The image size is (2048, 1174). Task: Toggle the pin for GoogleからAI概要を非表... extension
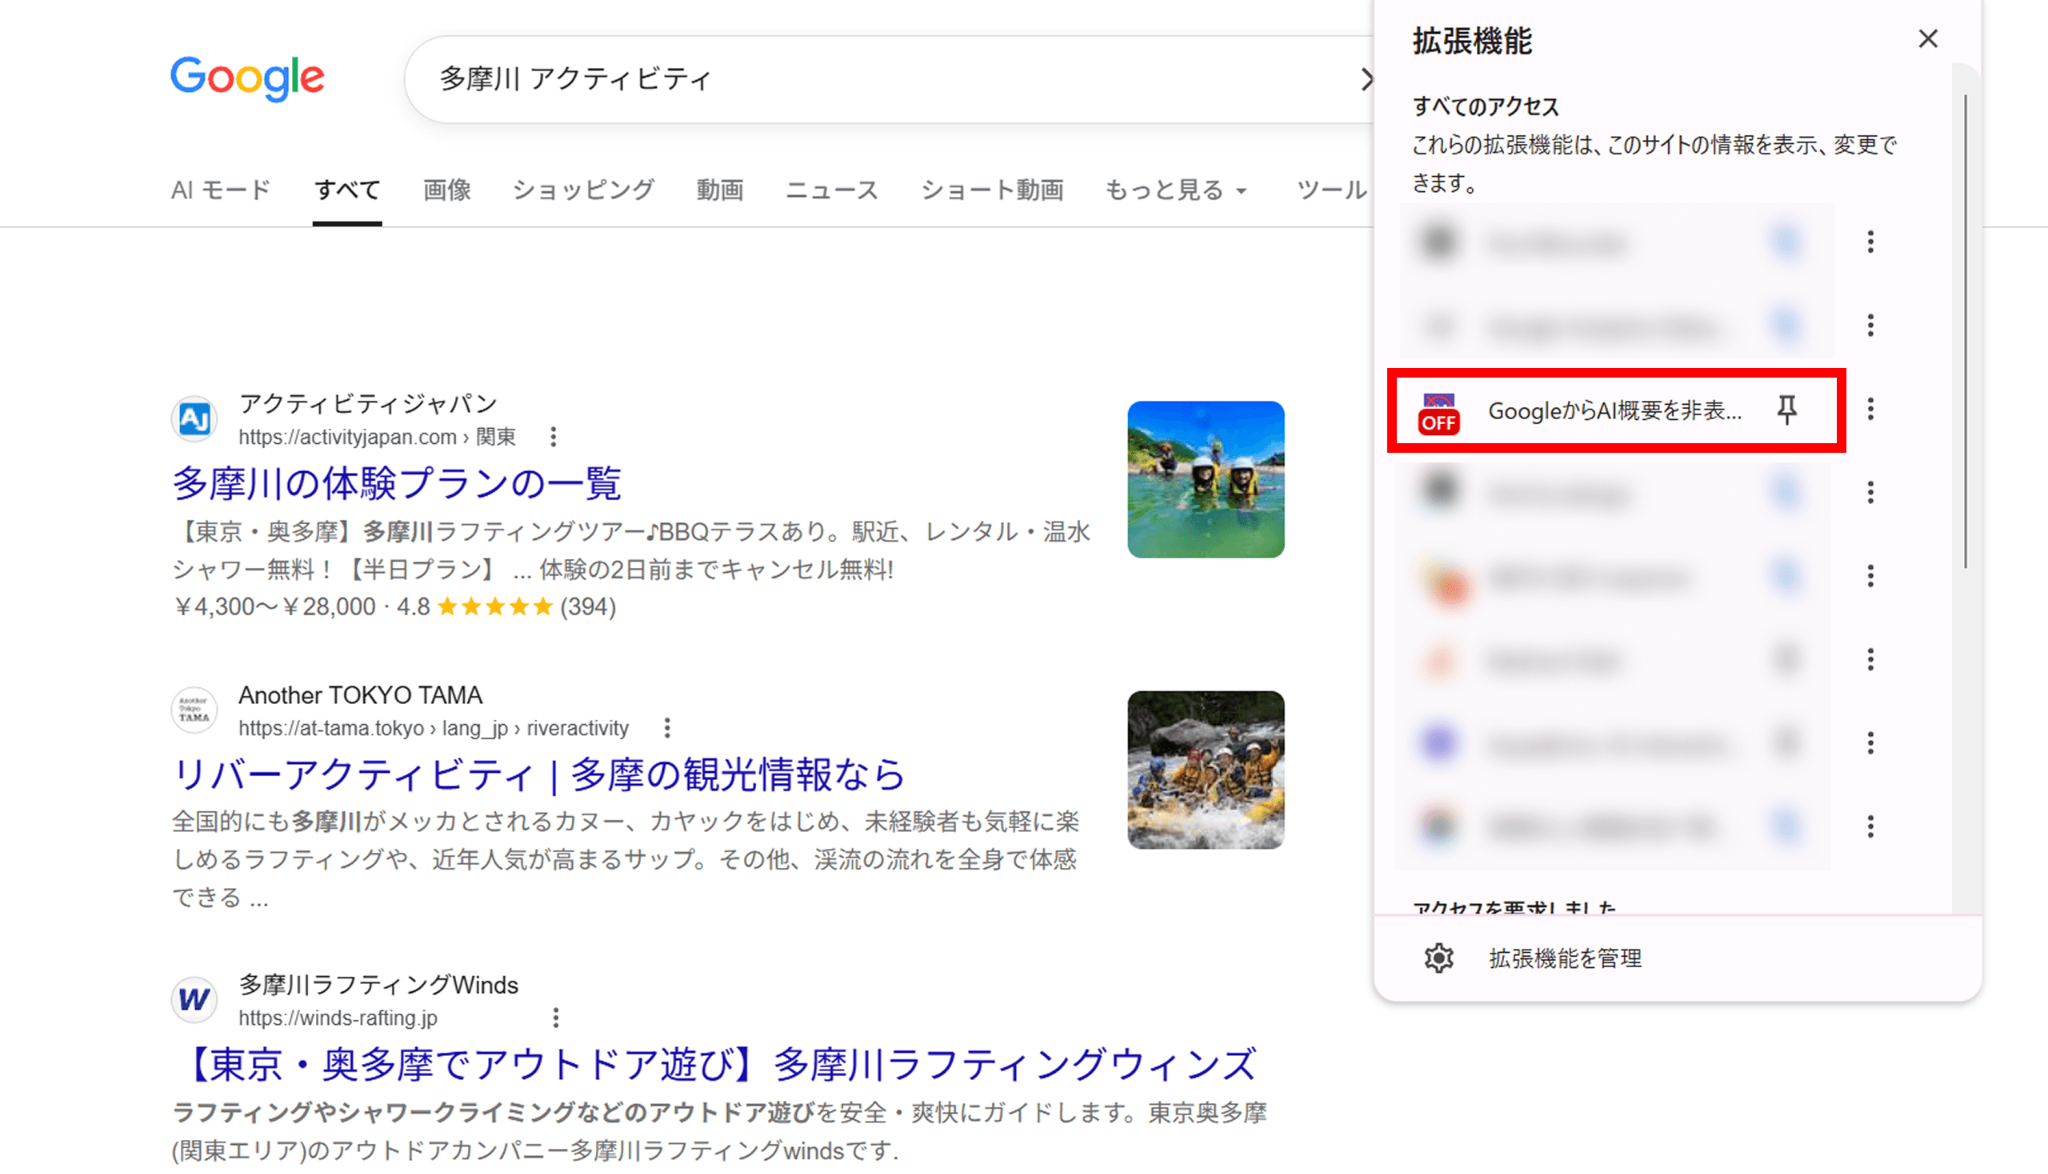click(1787, 410)
